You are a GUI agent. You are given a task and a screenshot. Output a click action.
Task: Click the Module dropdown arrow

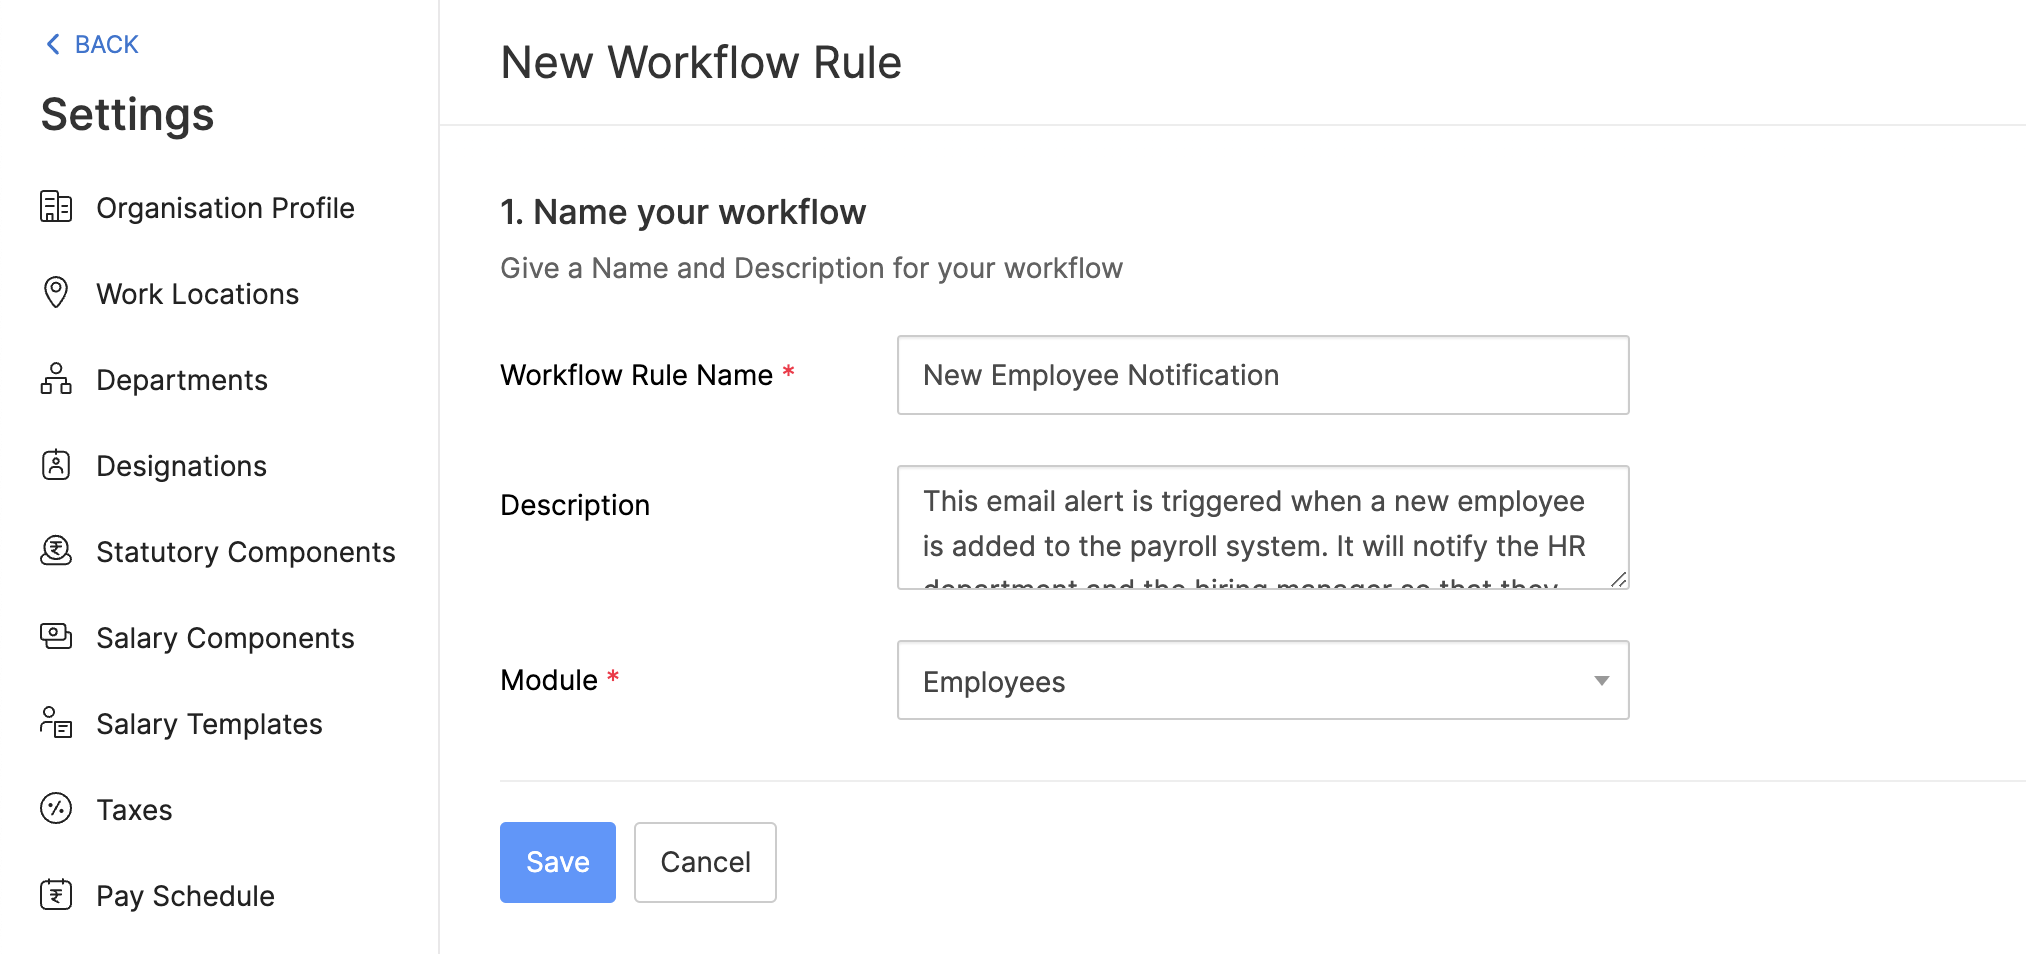tap(1601, 681)
